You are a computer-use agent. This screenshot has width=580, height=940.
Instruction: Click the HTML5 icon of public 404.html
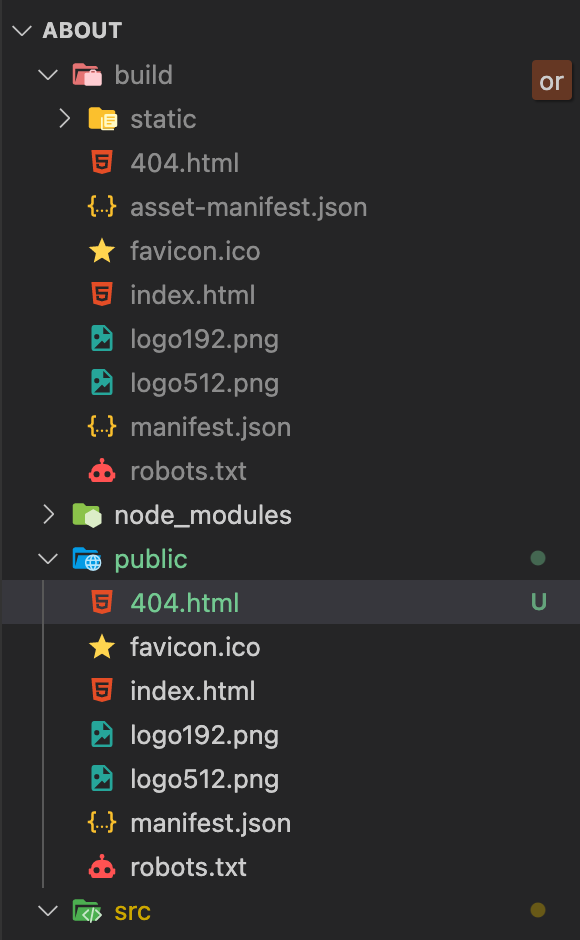102,602
